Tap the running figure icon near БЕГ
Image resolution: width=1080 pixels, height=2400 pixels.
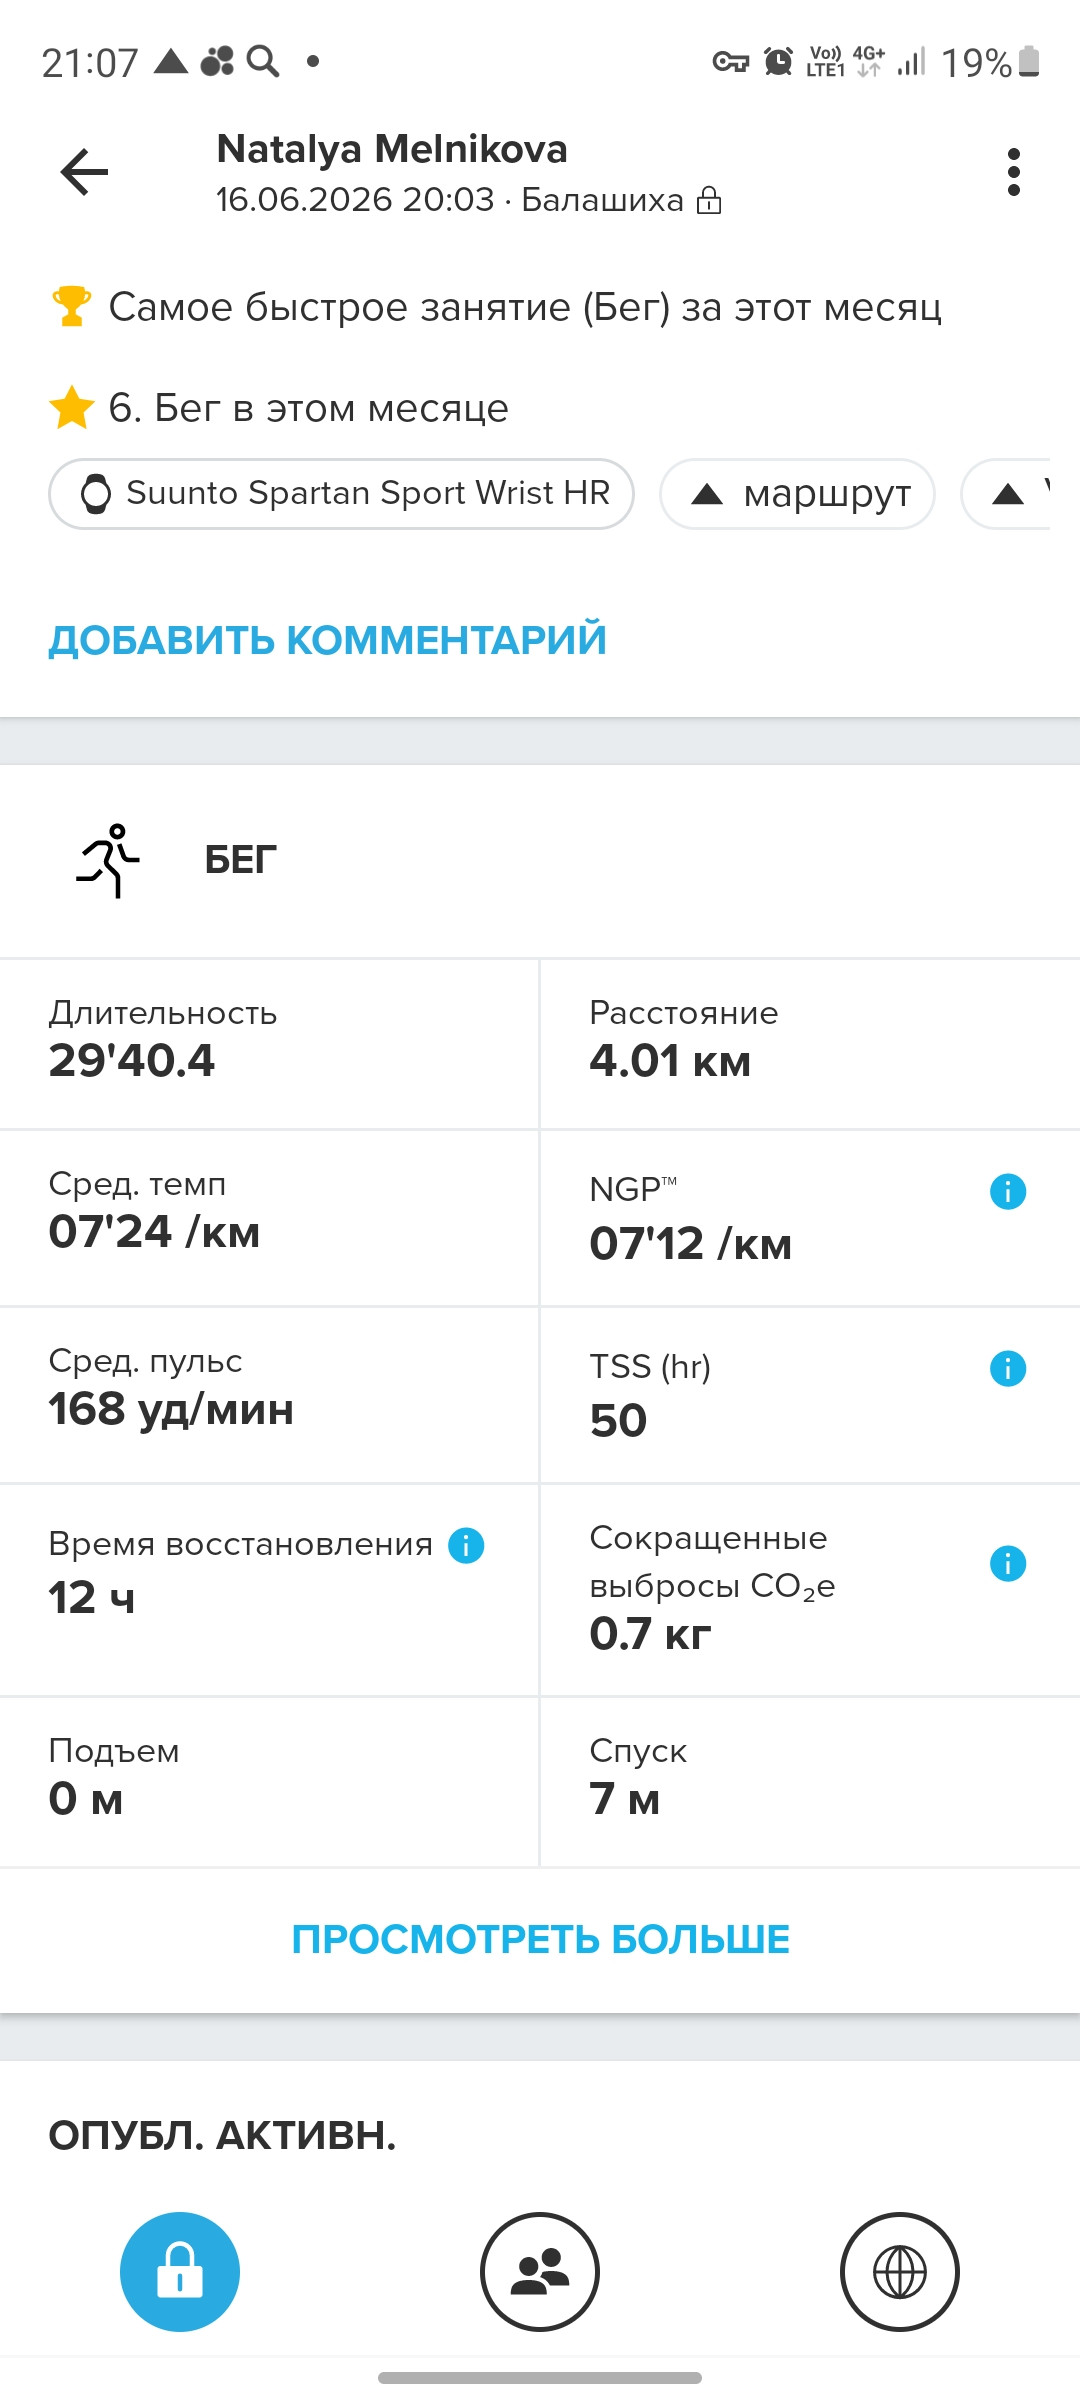(108, 860)
